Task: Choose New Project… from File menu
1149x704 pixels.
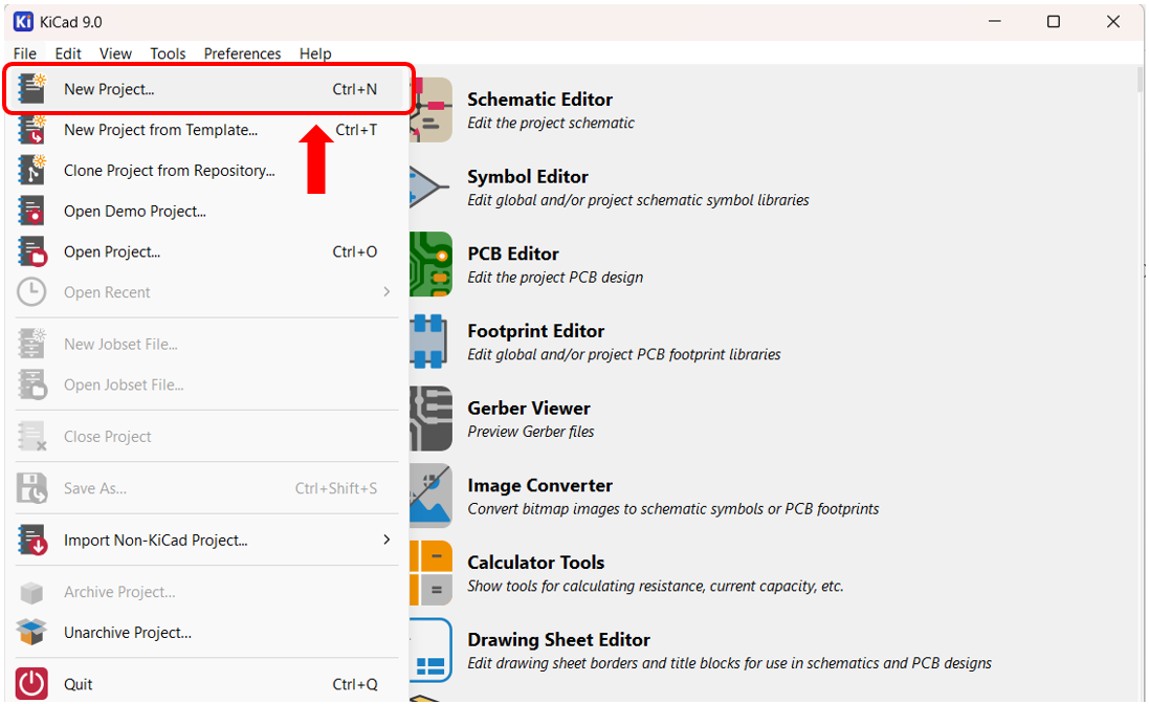Action: click(209, 89)
